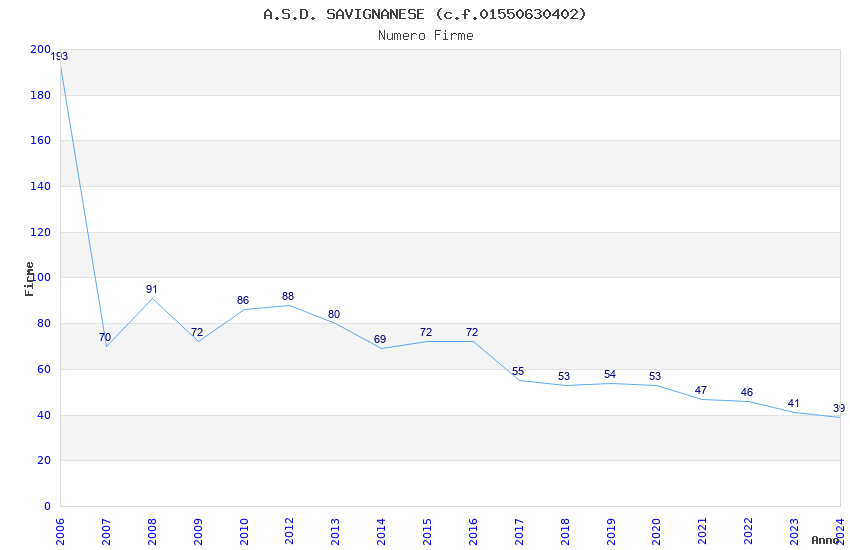850x550 pixels.
Task: Pick the 86 data label for 2010
Action: point(243,300)
